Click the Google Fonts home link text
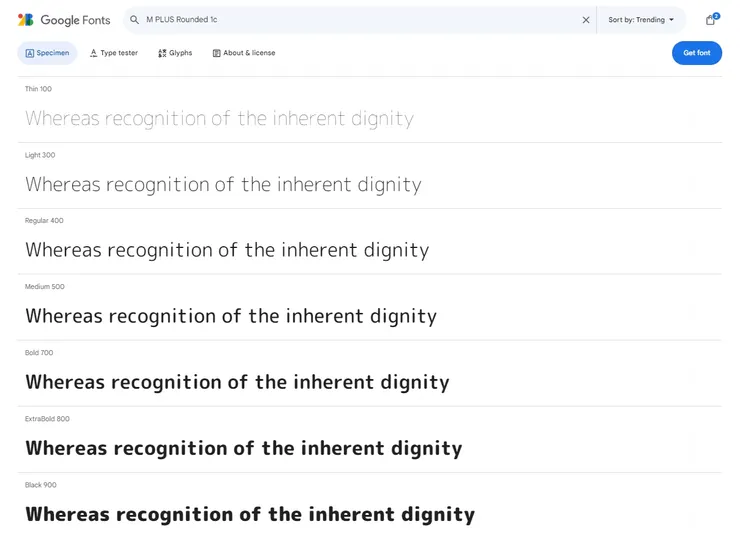Screen dimensions: 740x537 point(76,20)
